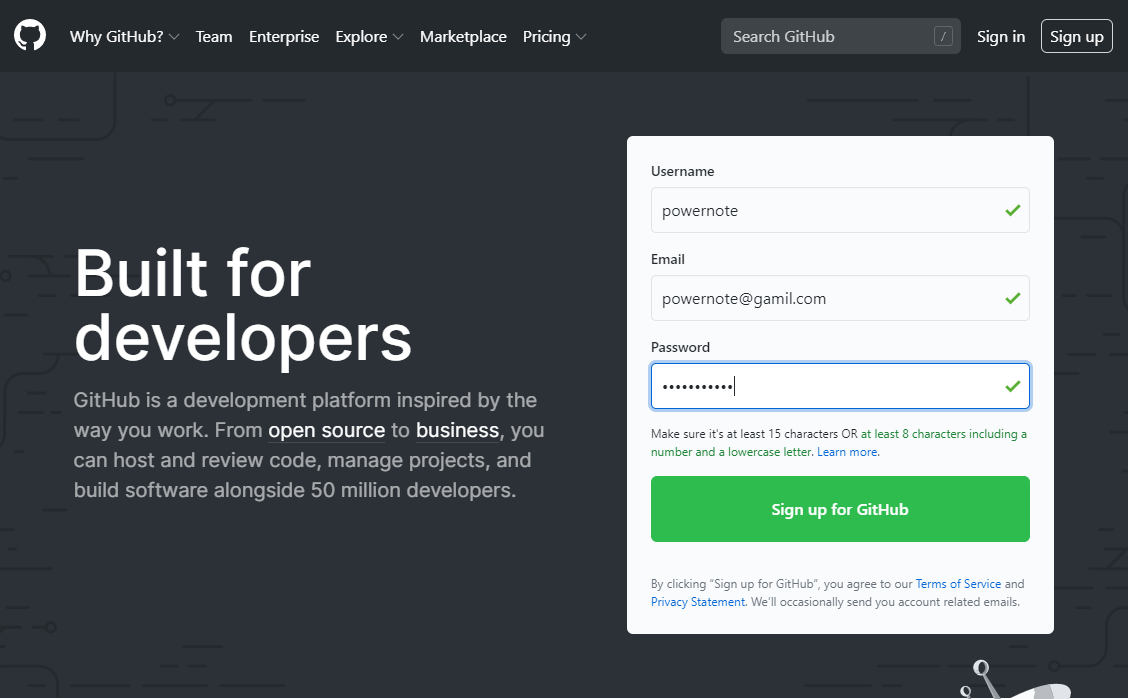This screenshot has height=699, width=1128.
Task: Click Sign in link
Action: click(x=1001, y=37)
